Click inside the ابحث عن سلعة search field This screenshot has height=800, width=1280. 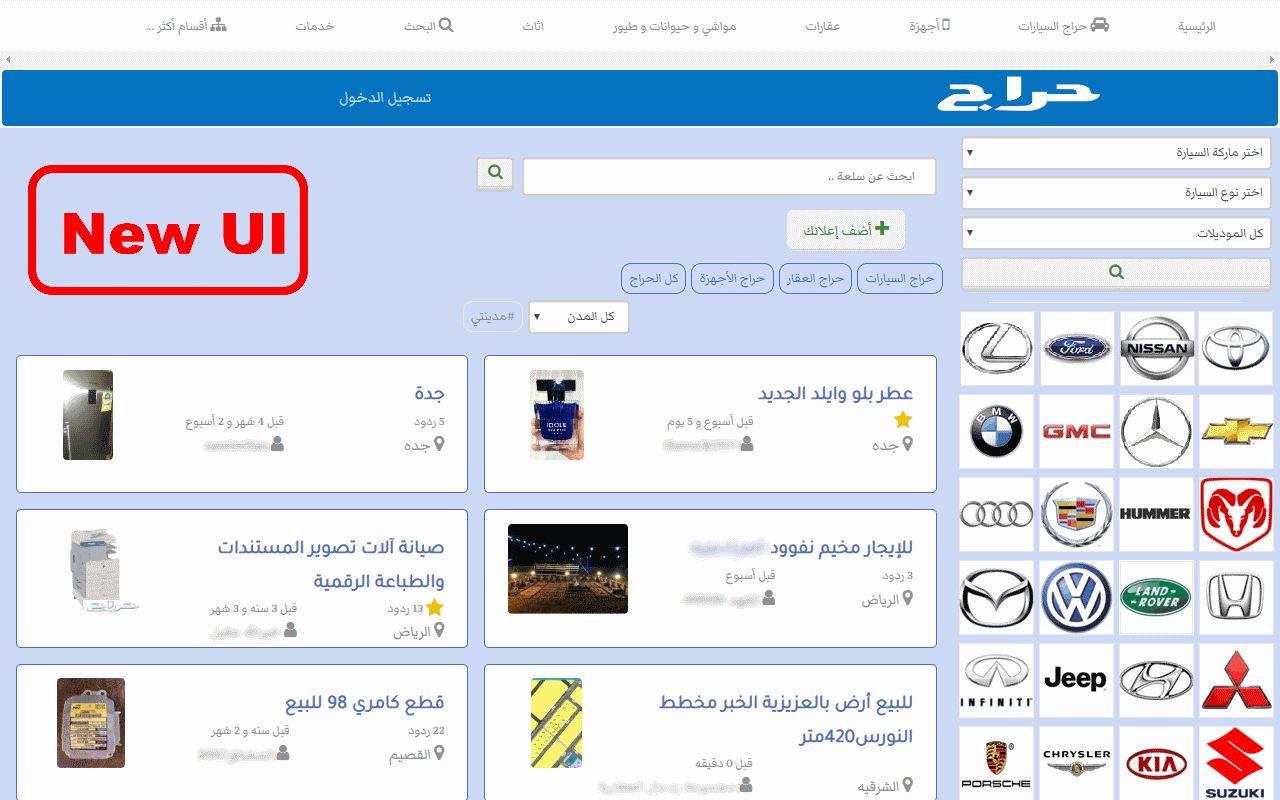[729, 176]
